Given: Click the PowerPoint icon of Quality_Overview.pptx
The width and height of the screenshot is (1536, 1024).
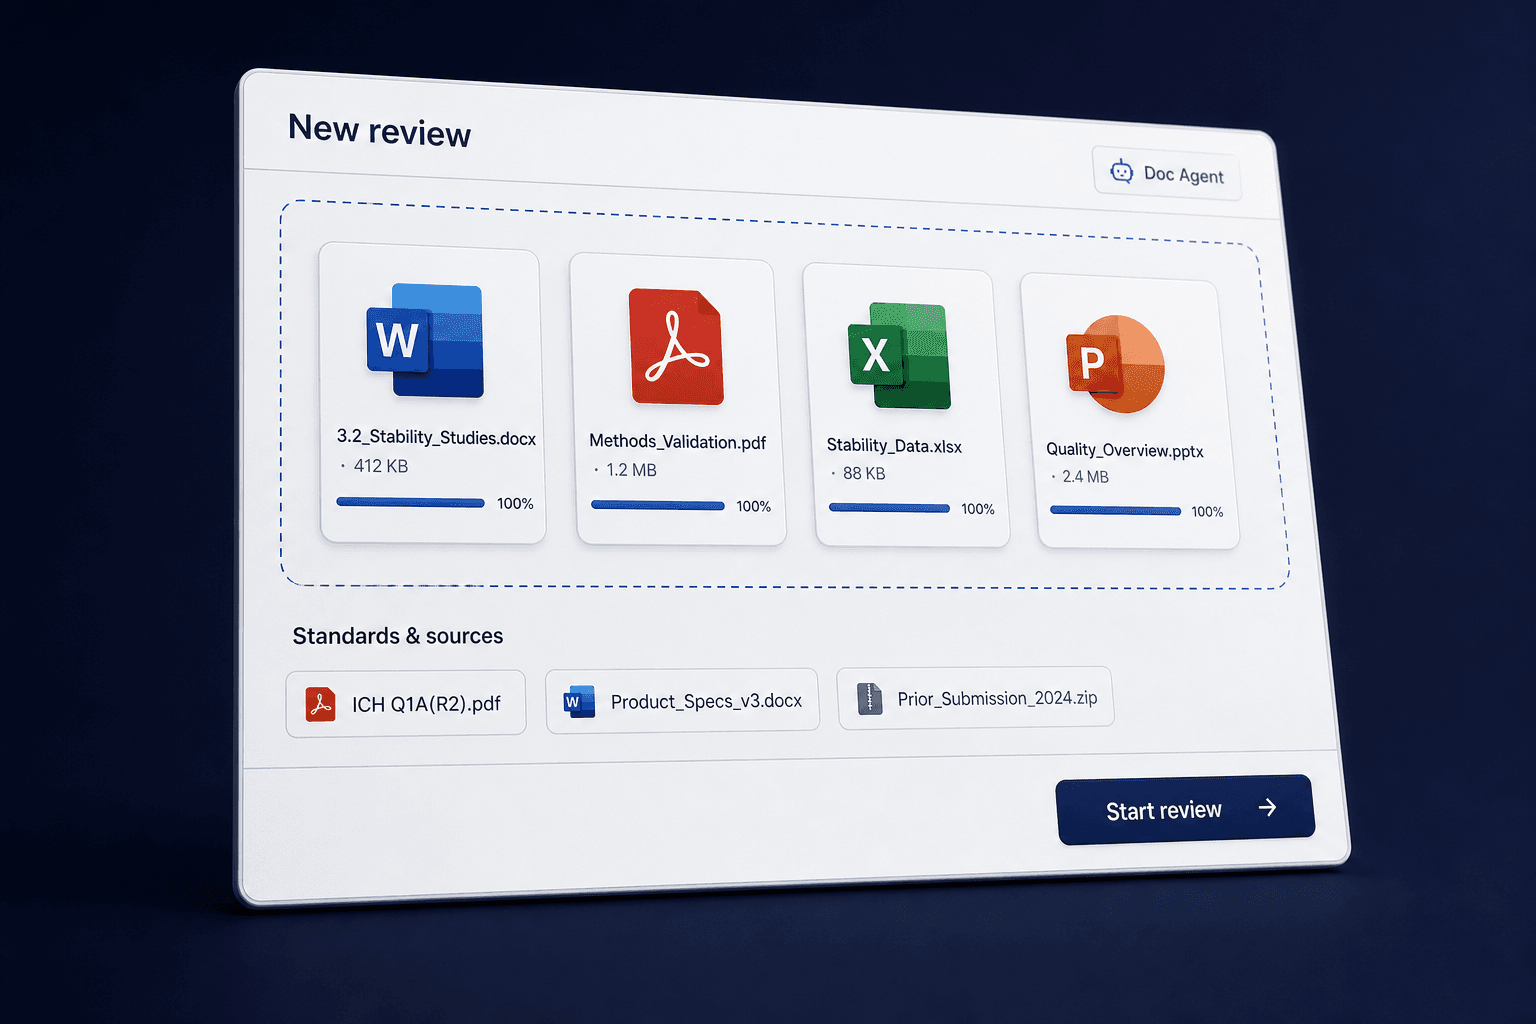Looking at the screenshot, I should click(1115, 364).
